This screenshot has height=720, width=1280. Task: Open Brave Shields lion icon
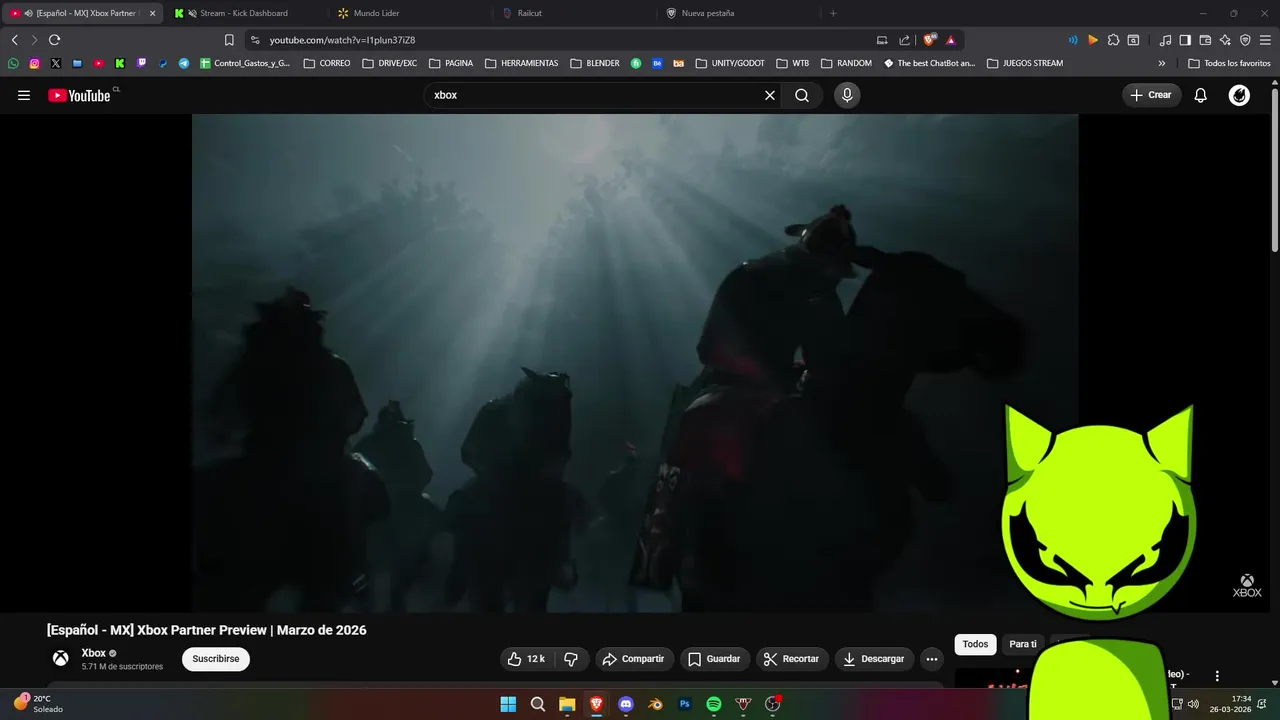(929, 40)
